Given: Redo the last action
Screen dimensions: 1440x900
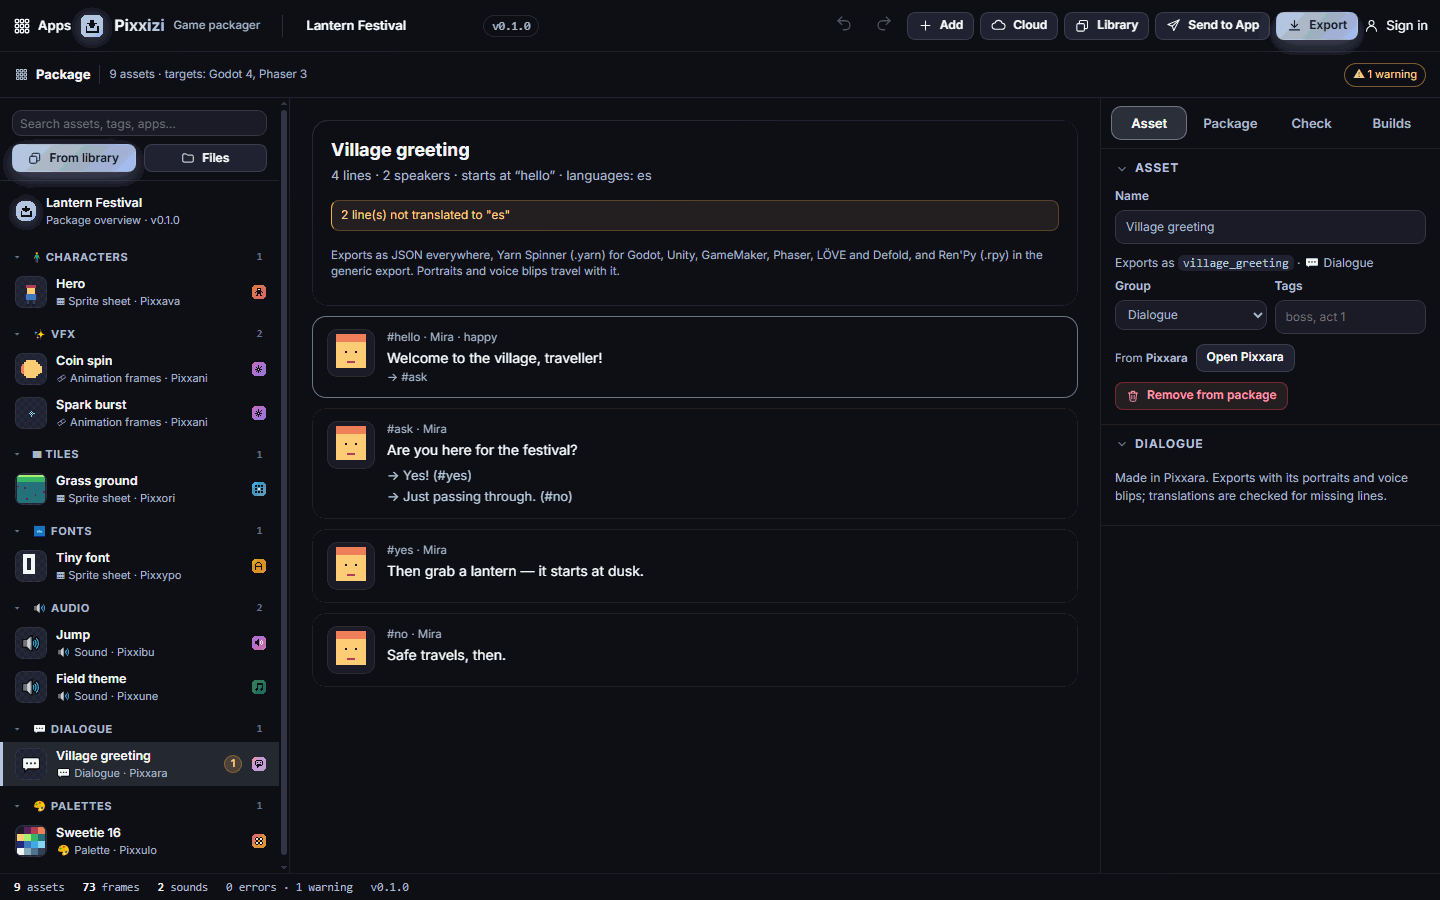Looking at the screenshot, I should [x=884, y=25].
